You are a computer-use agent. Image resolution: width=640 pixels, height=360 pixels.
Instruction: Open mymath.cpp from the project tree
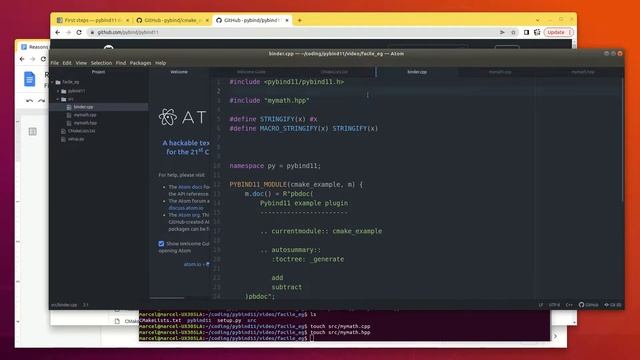pyautogui.click(x=85, y=115)
